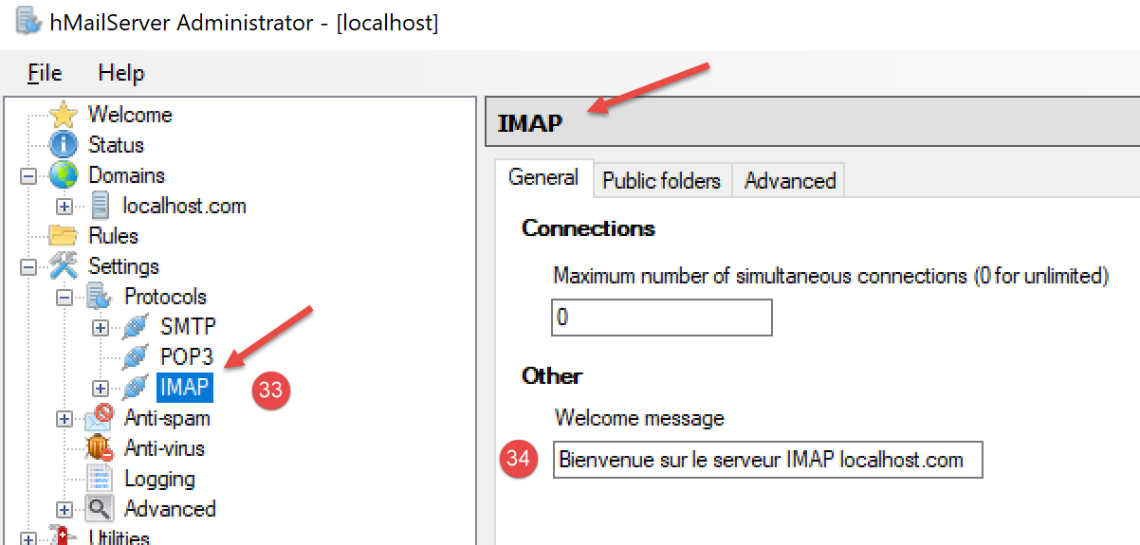1140x545 pixels.
Task: Click the Welcome star icon
Action: [x=63, y=115]
